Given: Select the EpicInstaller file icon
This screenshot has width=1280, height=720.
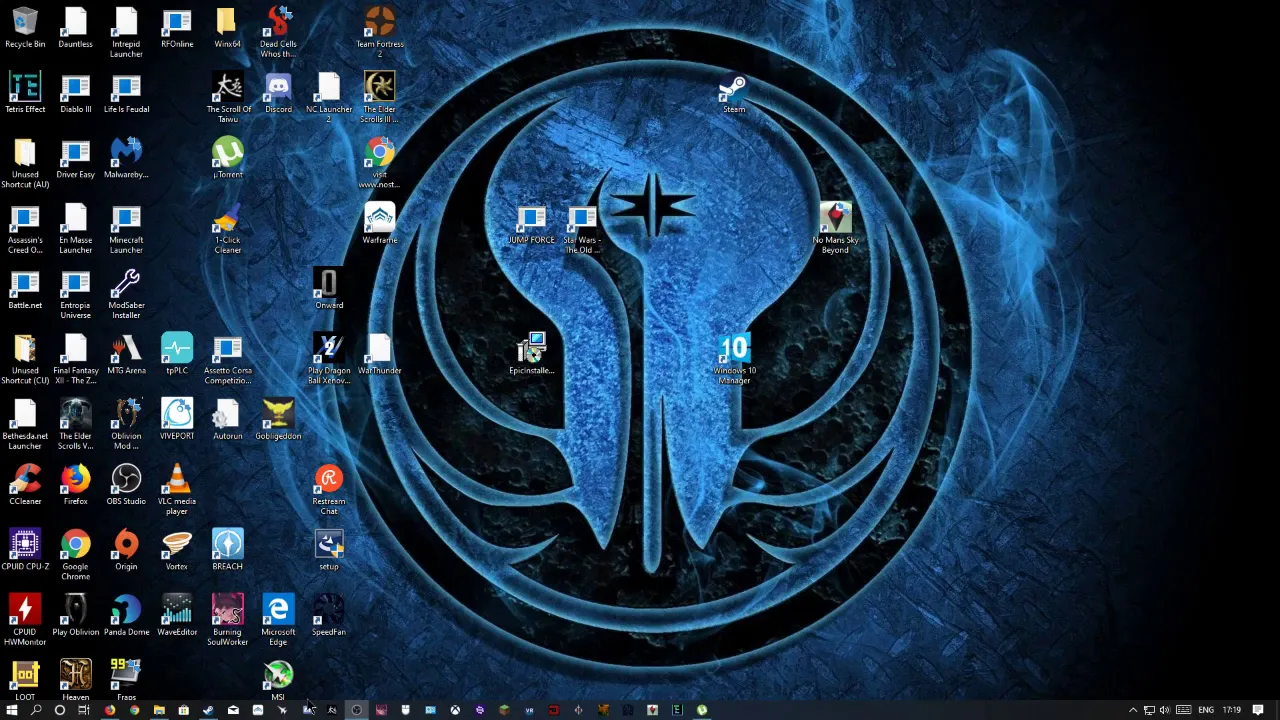Looking at the screenshot, I should click(531, 354).
